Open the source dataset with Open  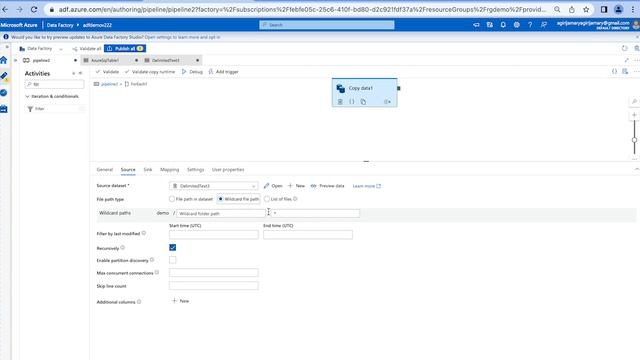[x=273, y=186]
